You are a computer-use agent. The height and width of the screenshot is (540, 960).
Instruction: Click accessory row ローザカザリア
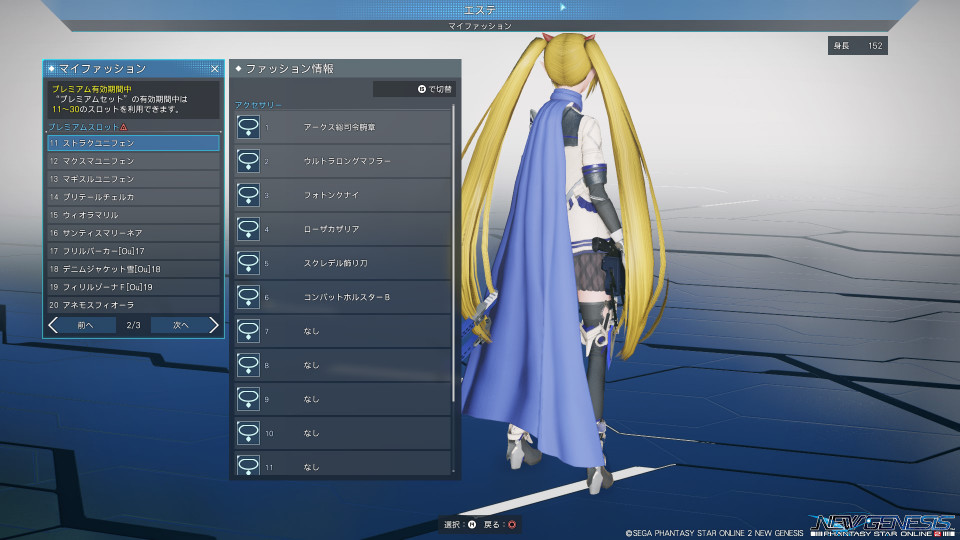343,229
